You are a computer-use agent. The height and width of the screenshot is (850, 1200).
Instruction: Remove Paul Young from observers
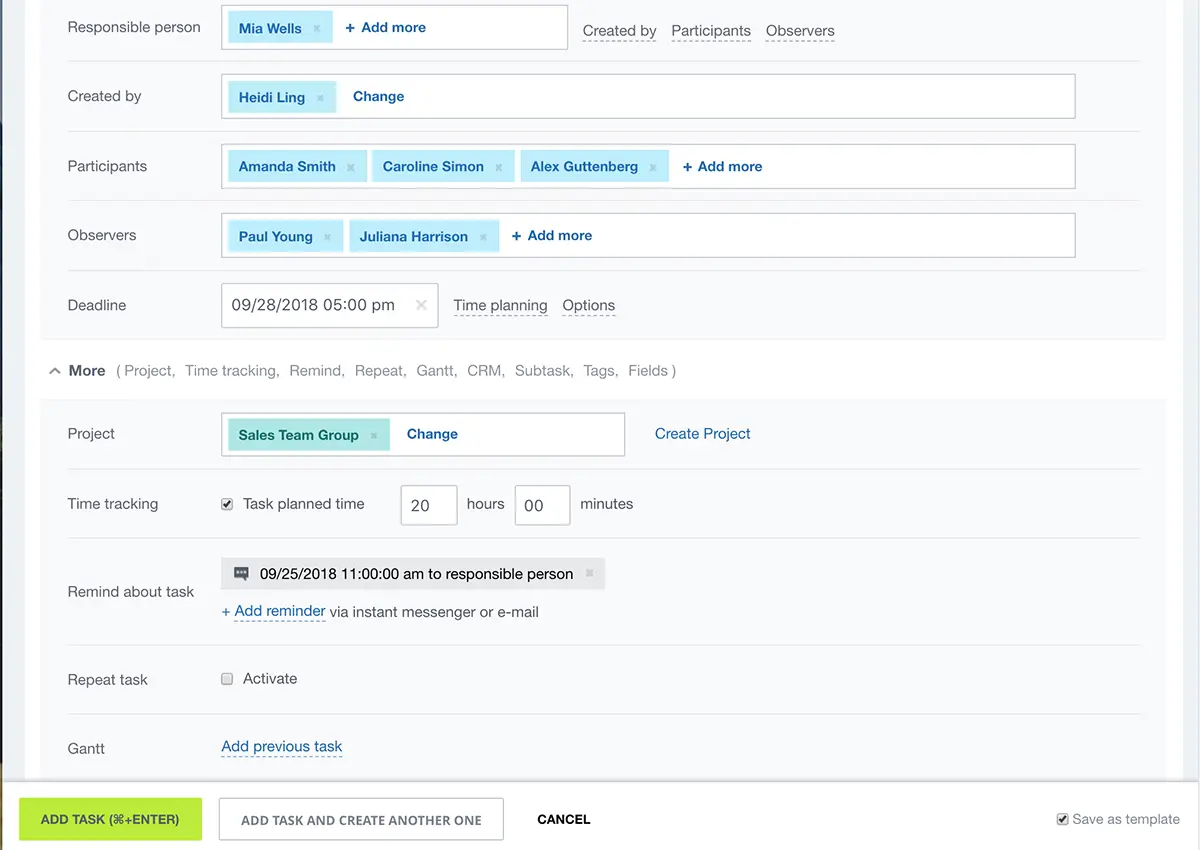coord(328,238)
